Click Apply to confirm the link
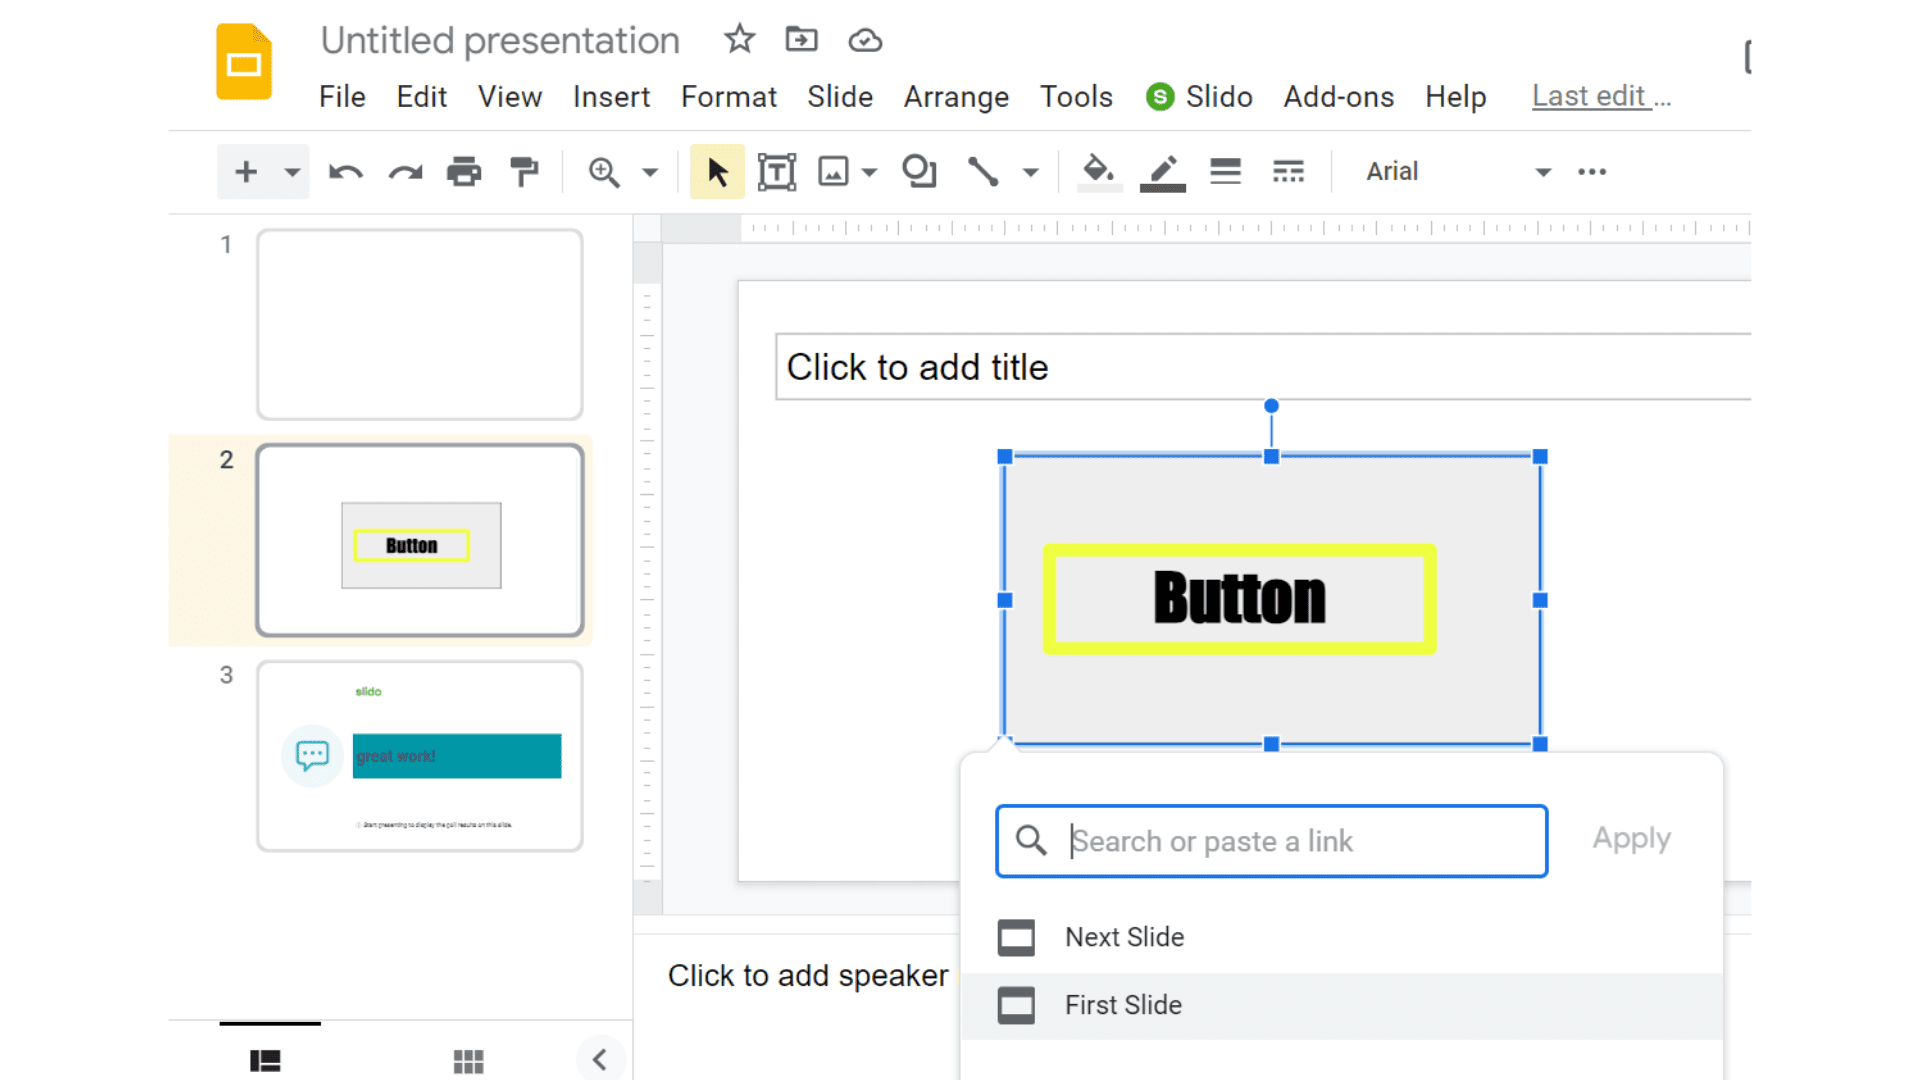This screenshot has width=1920, height=1080. 1631,839
